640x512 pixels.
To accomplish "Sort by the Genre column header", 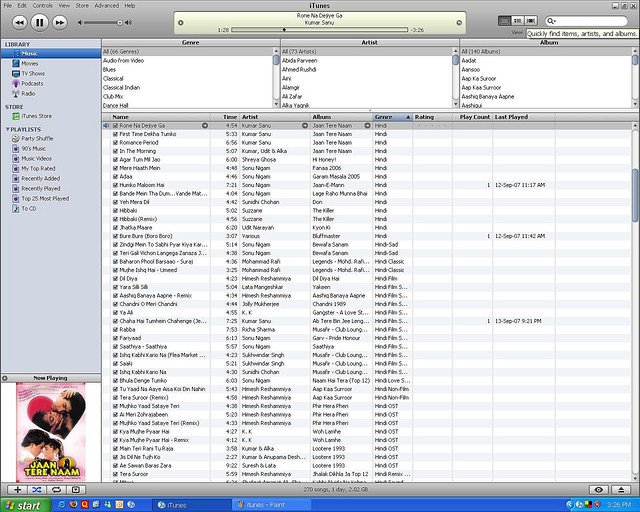I will (x=392, y=117).
